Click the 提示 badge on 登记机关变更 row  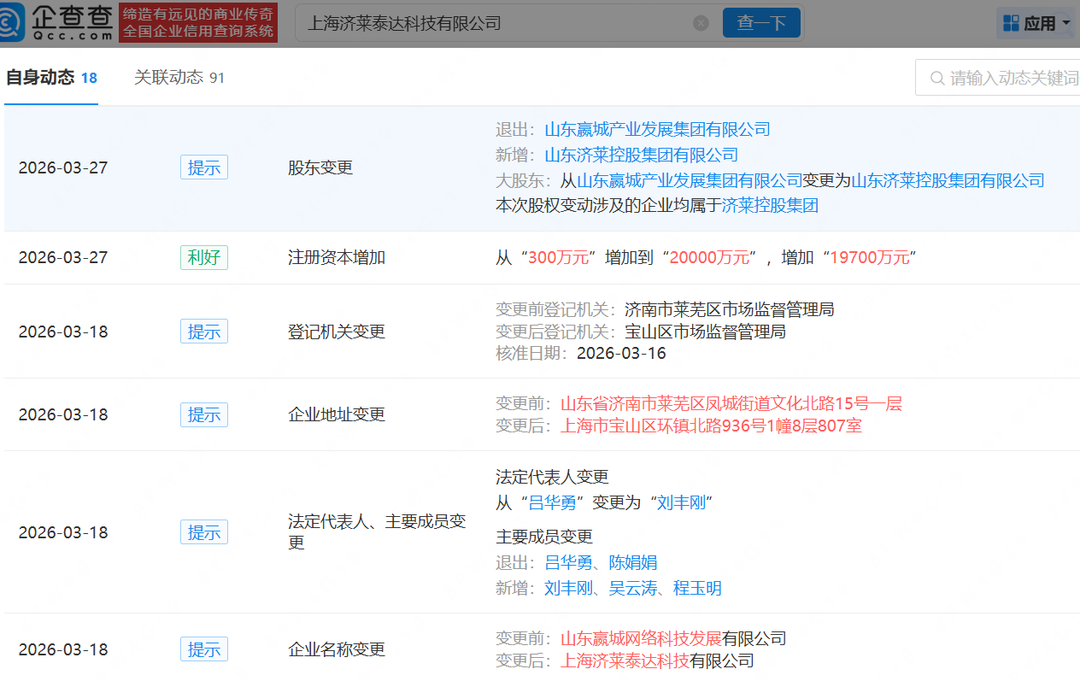tap(203, 330)
